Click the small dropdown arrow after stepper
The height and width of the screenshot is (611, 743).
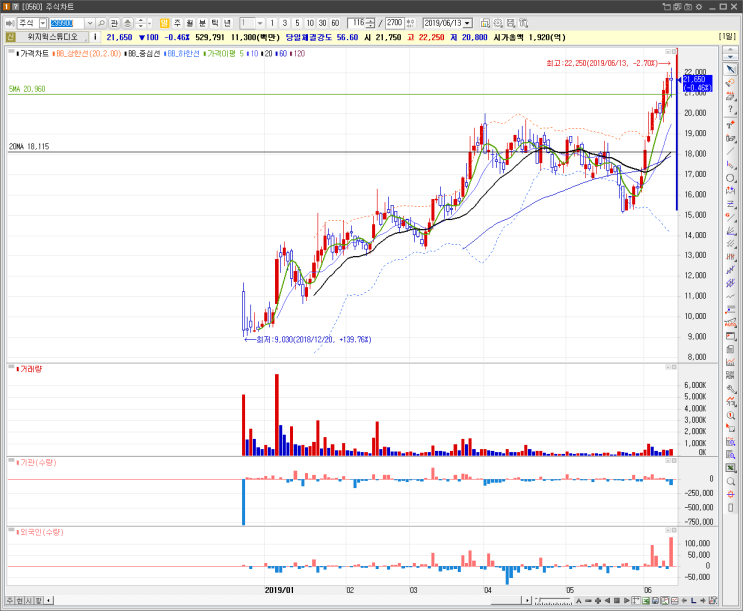[149, 23]
